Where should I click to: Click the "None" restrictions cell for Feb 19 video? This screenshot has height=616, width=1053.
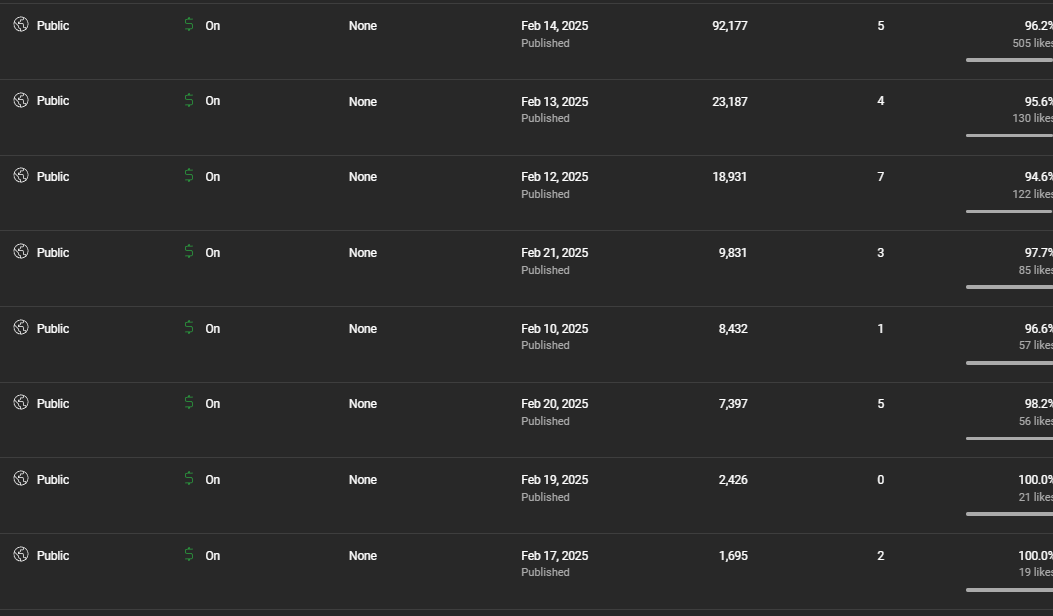click(x=363, y=480)
